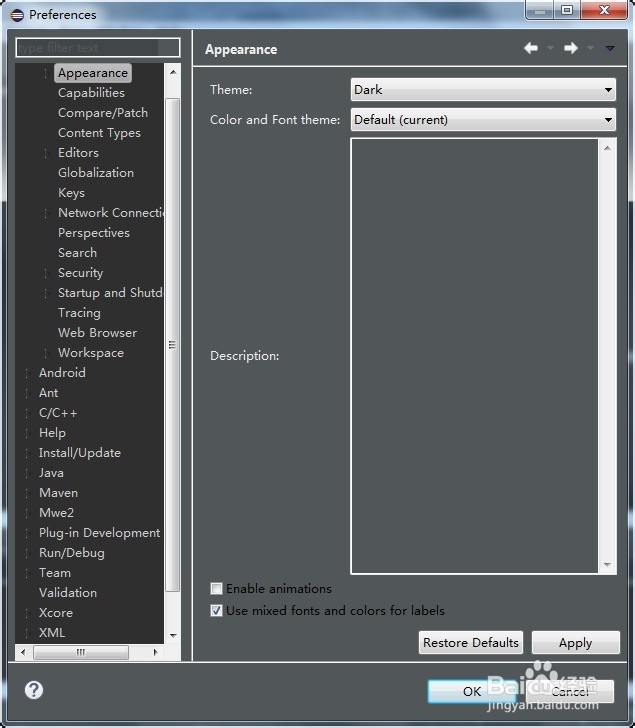Click the tree vertical scrollbar thumb
Viewport: 635px width, 728px height.
tap(172, 345)
